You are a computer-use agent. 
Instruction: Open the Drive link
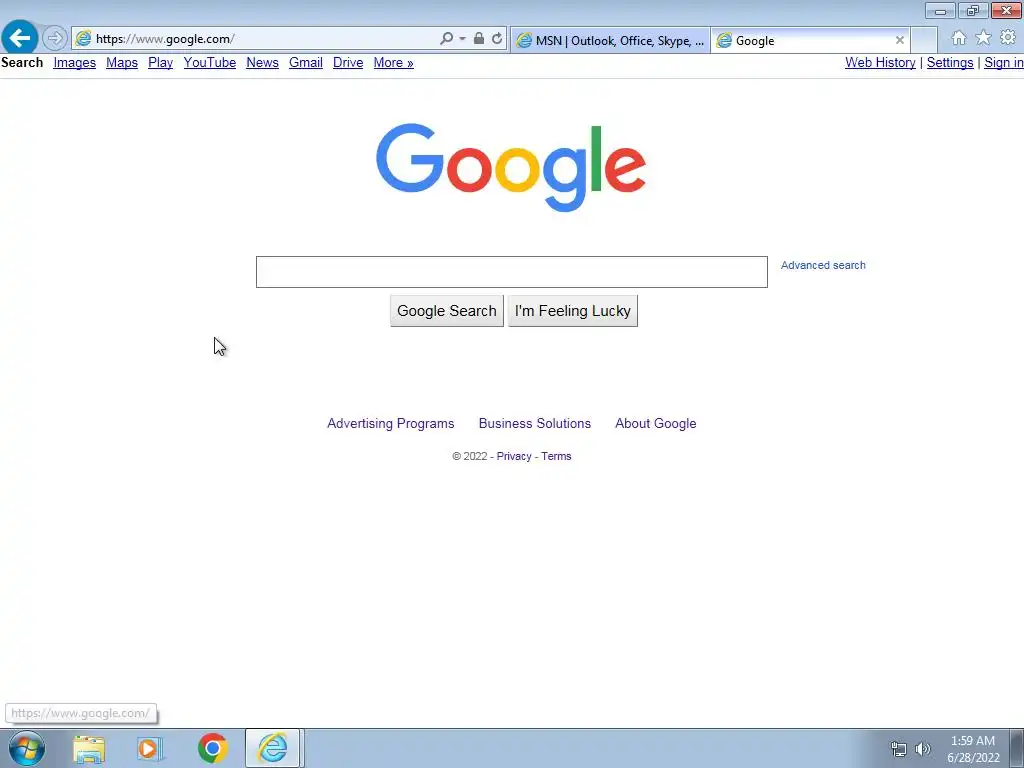point(348,63)
